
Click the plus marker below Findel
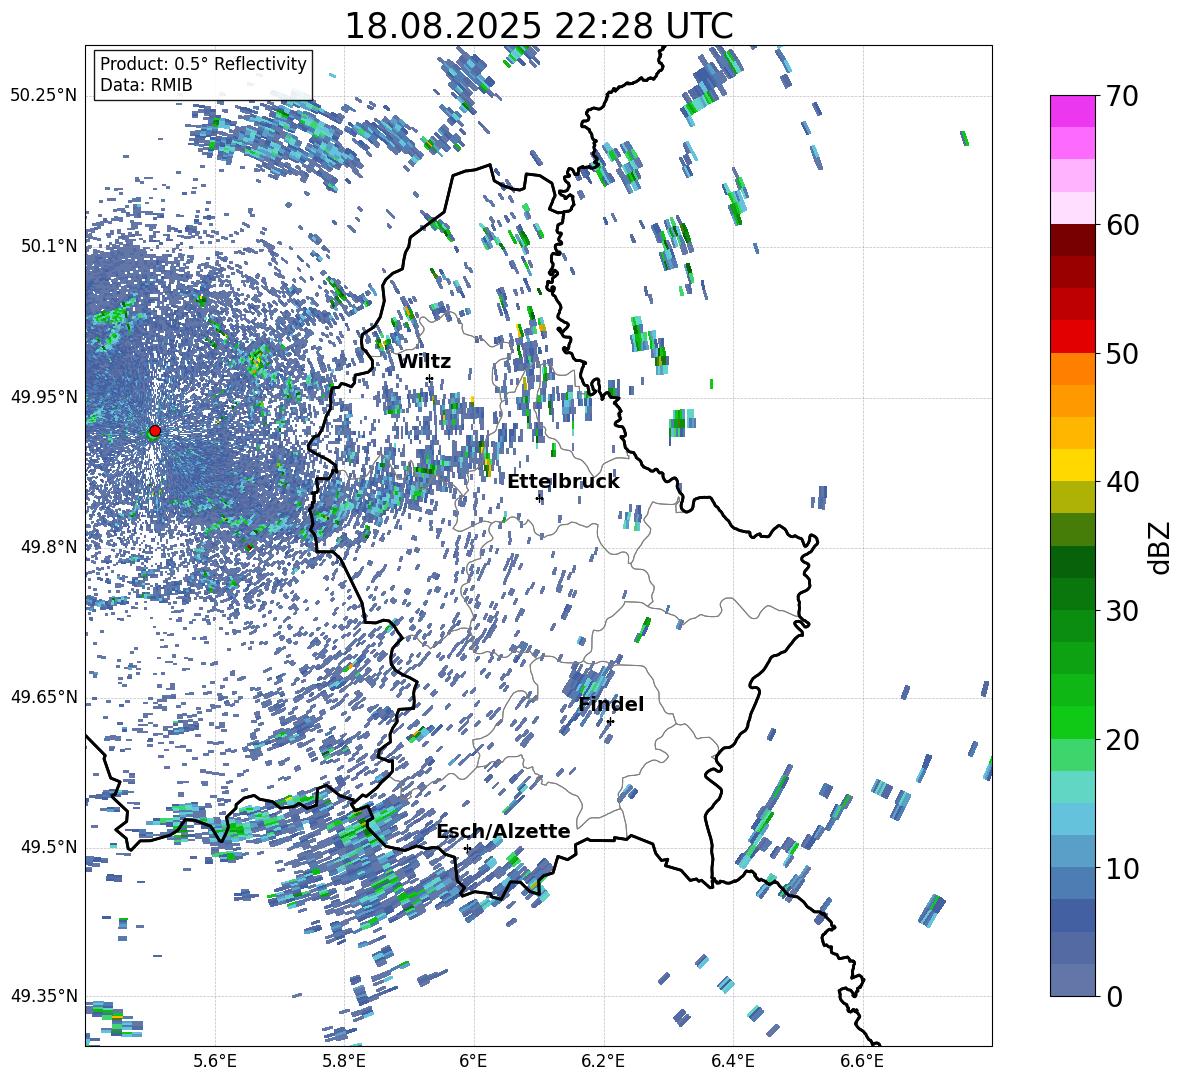(610, 722)
